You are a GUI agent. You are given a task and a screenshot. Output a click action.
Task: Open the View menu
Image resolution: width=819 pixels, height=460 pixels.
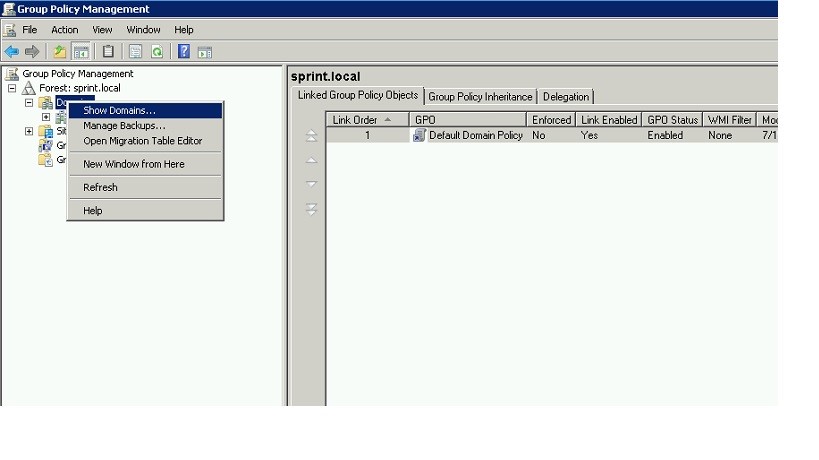coord(102,30)
